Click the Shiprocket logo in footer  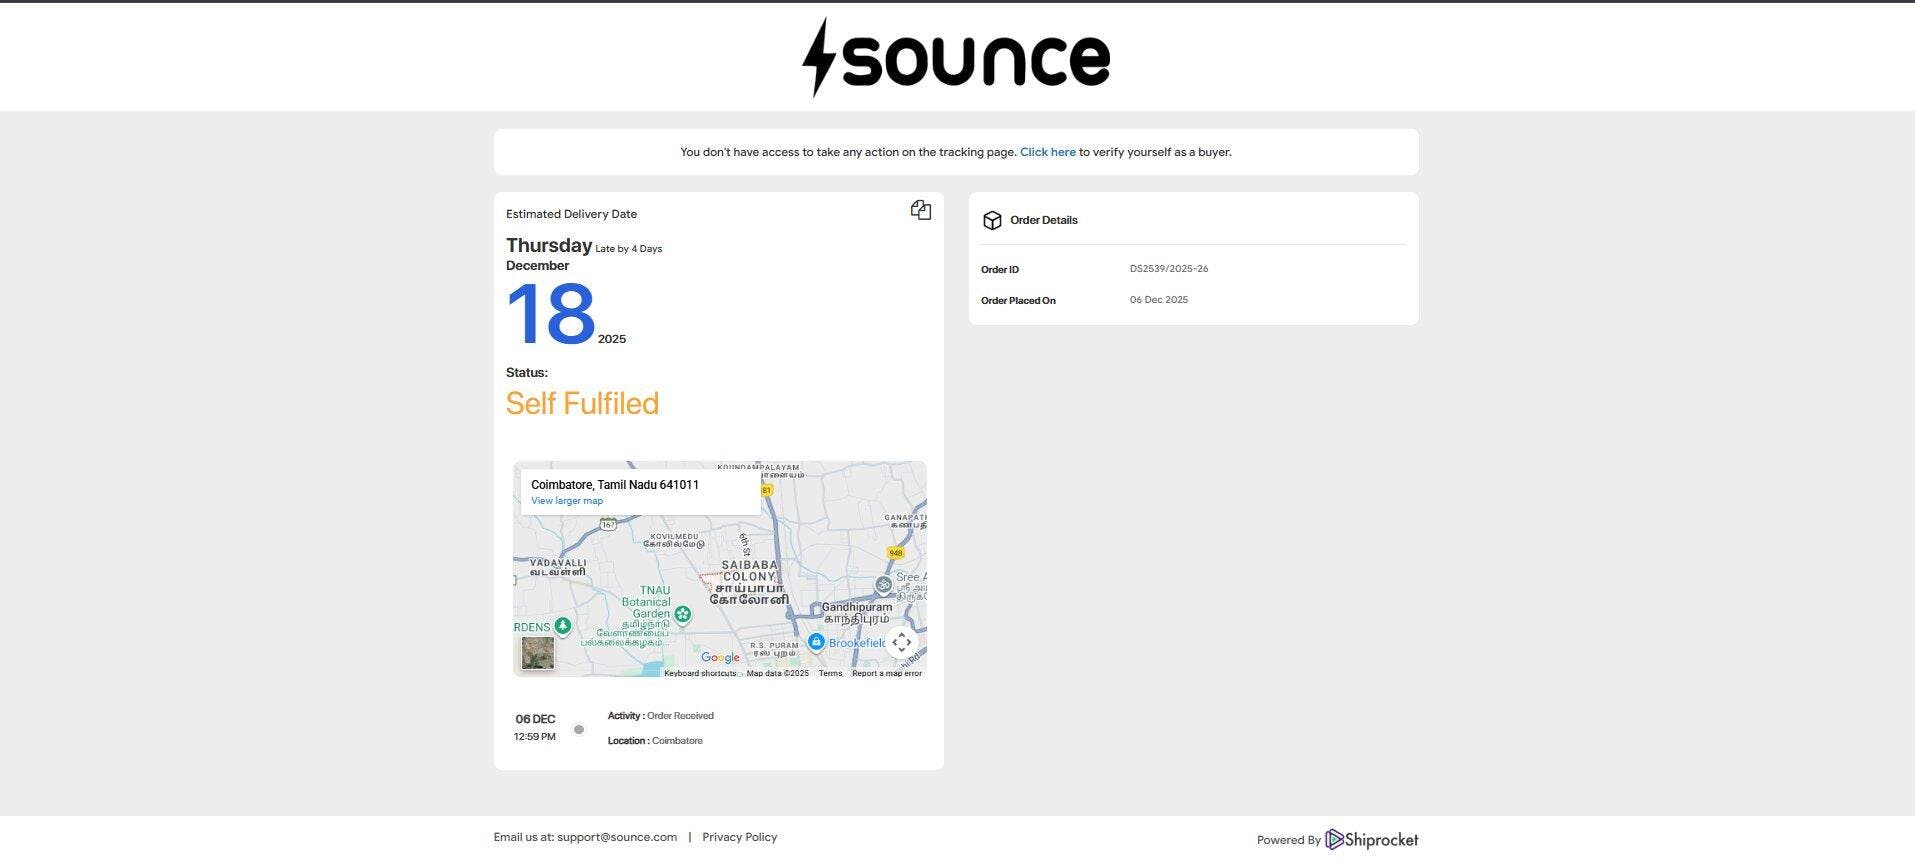[1371, 840]
